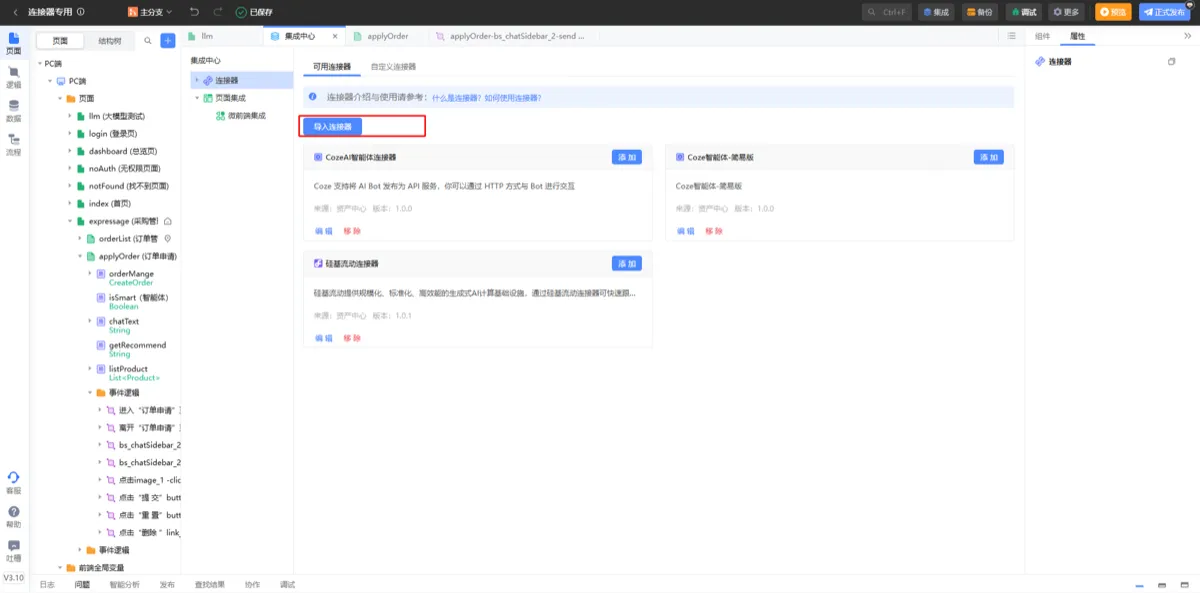
Task: Click the back arrow beside 连接器专用
Action: coord(15,12)
